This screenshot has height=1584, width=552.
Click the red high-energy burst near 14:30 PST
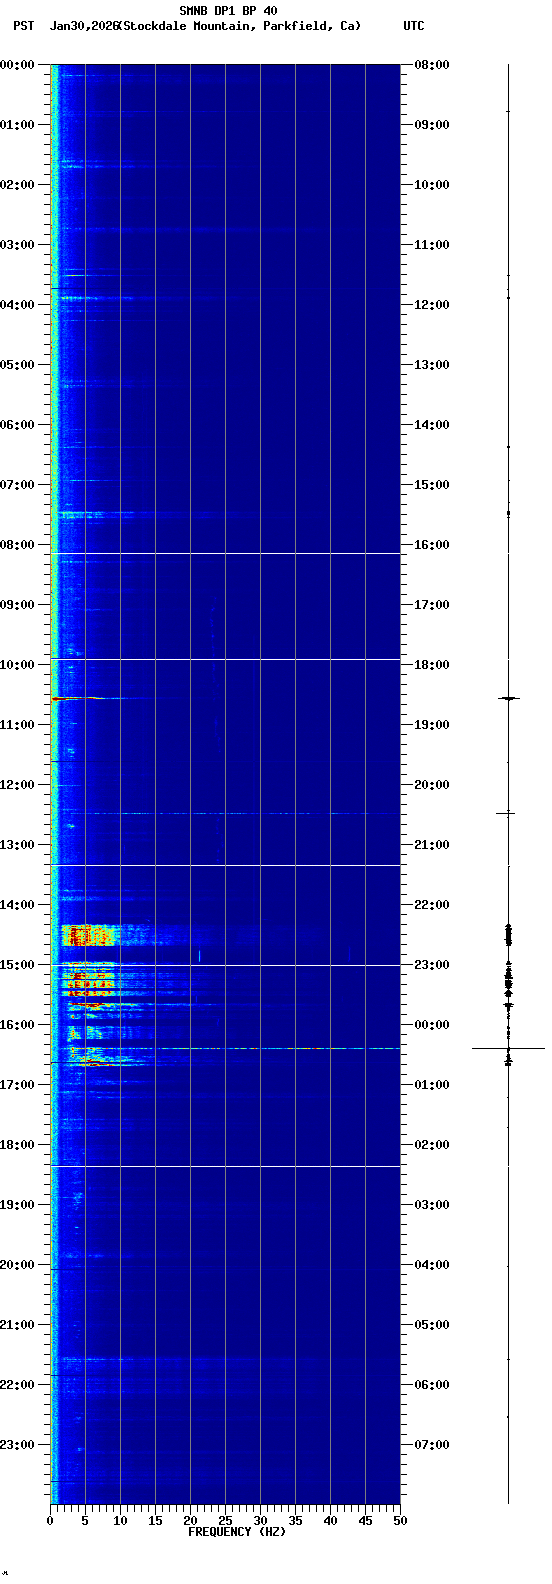pos(90,936)
